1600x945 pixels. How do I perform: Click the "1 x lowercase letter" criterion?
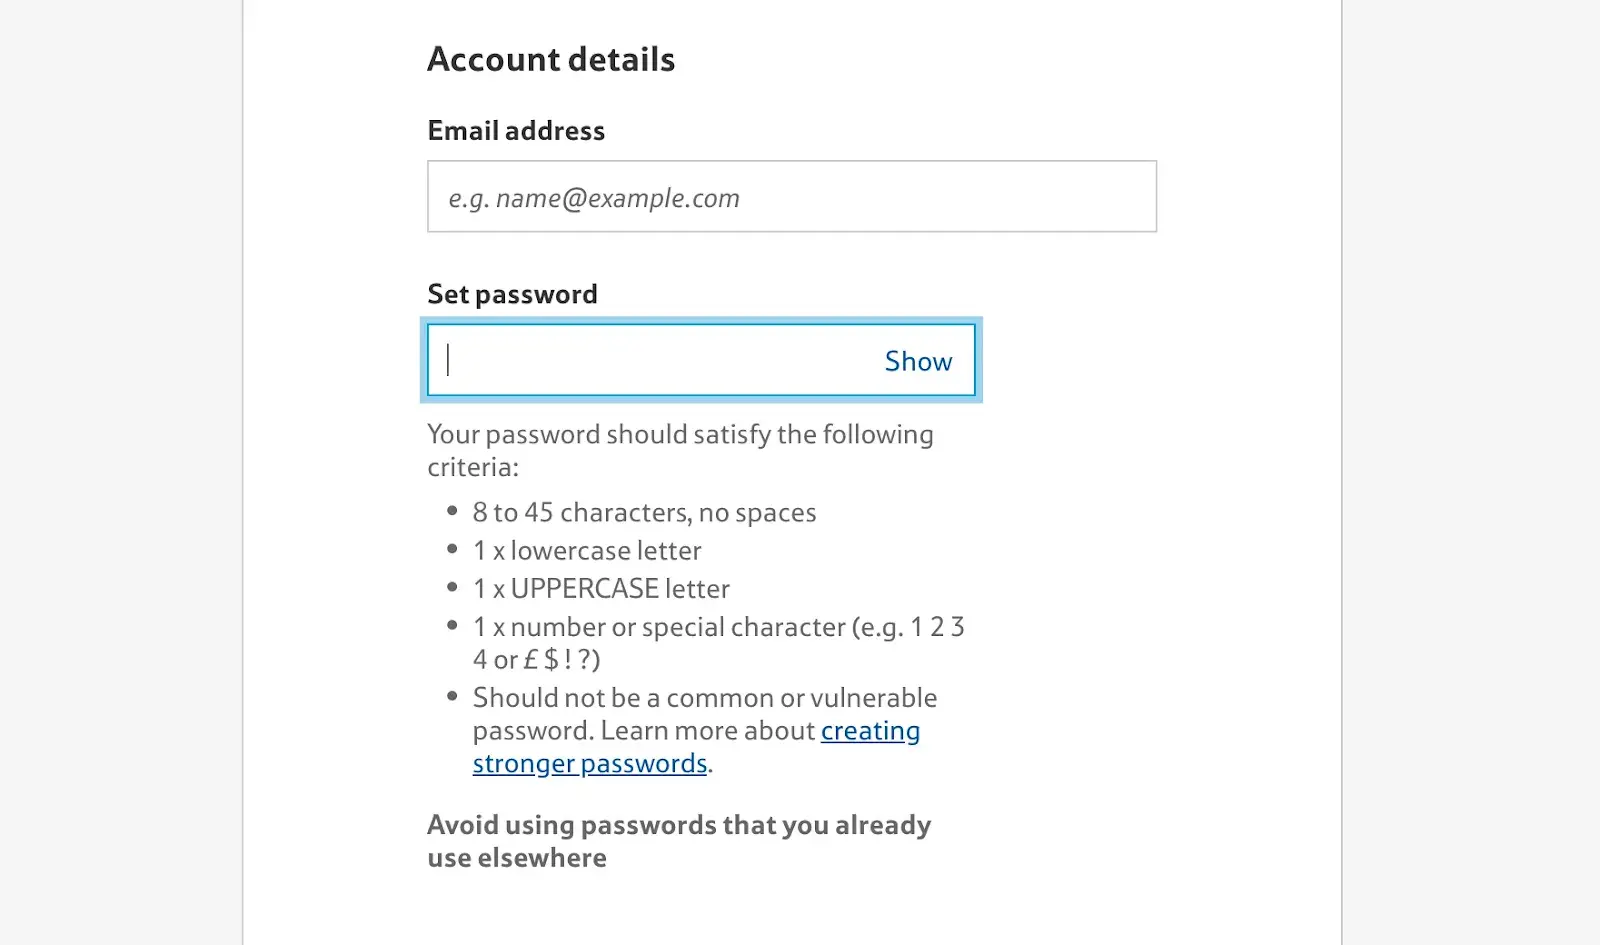click(587, 551)
